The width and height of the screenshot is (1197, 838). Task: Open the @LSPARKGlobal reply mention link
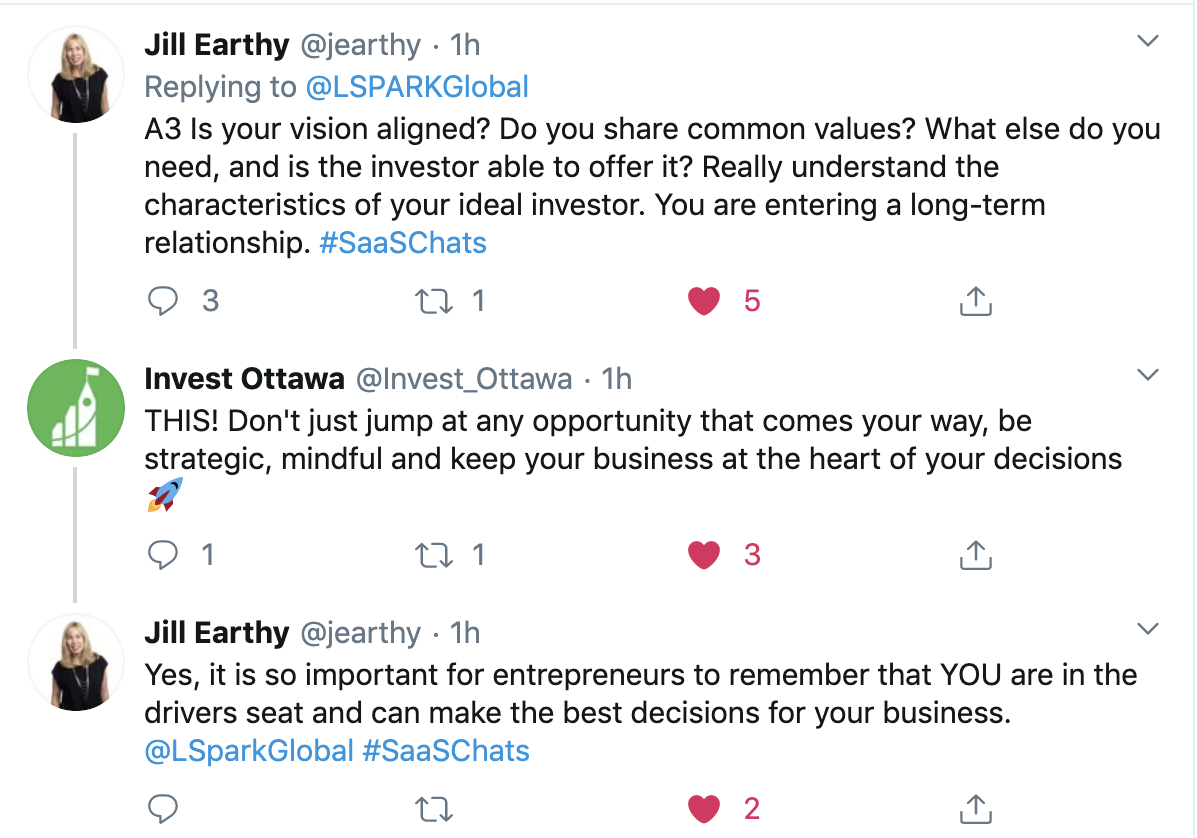(417, 87)
